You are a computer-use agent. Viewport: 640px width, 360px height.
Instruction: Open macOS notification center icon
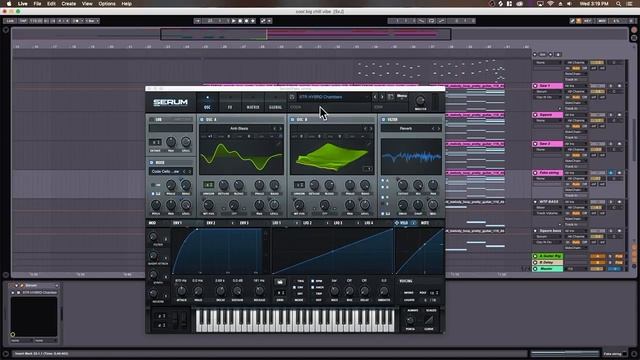(630, 4)
